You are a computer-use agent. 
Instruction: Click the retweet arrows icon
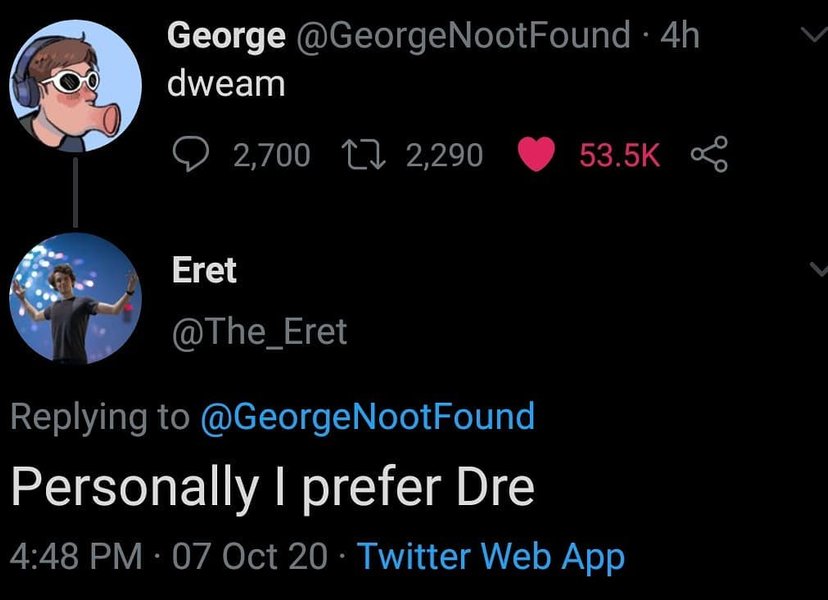click(x=363, y=154)
